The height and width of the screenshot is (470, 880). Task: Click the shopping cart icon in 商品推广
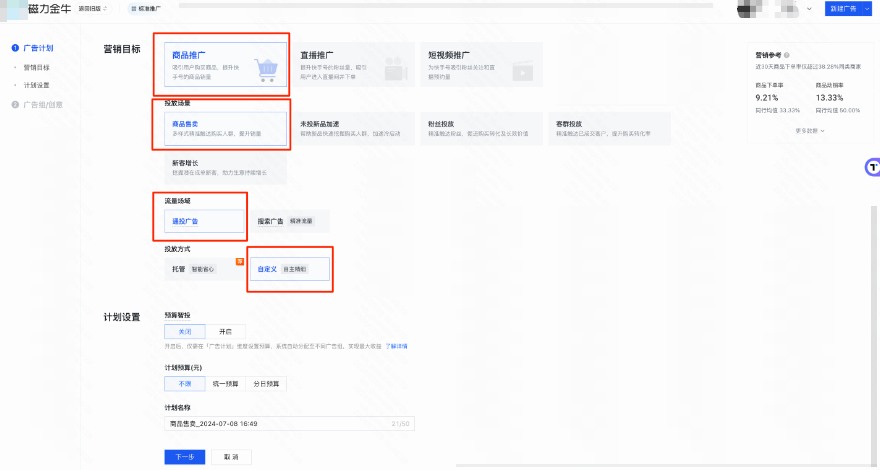266,67
